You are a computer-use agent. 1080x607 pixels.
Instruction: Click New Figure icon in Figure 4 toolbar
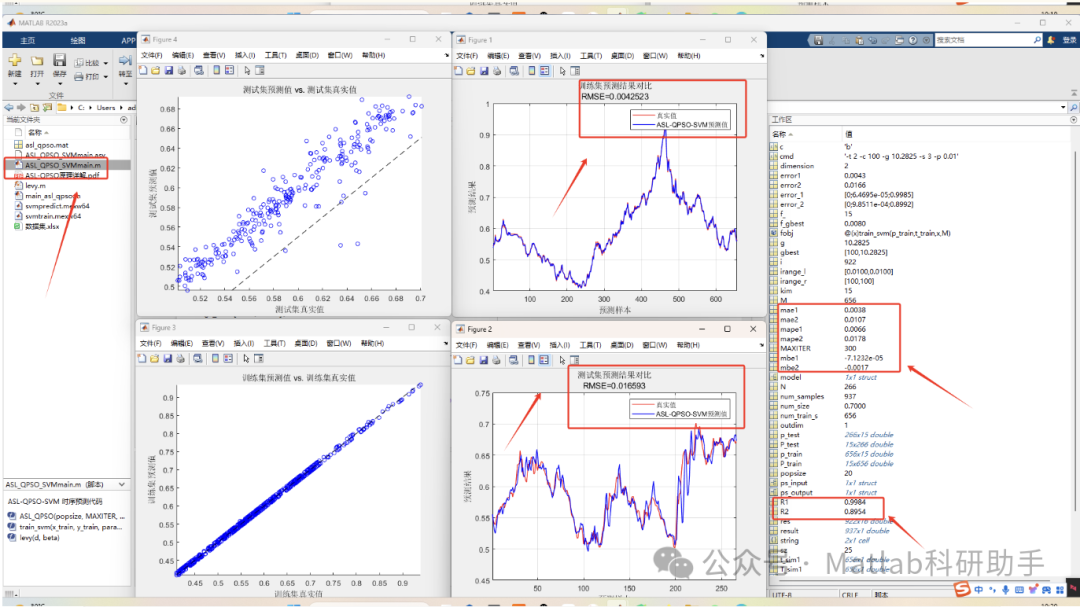point(143,70)
